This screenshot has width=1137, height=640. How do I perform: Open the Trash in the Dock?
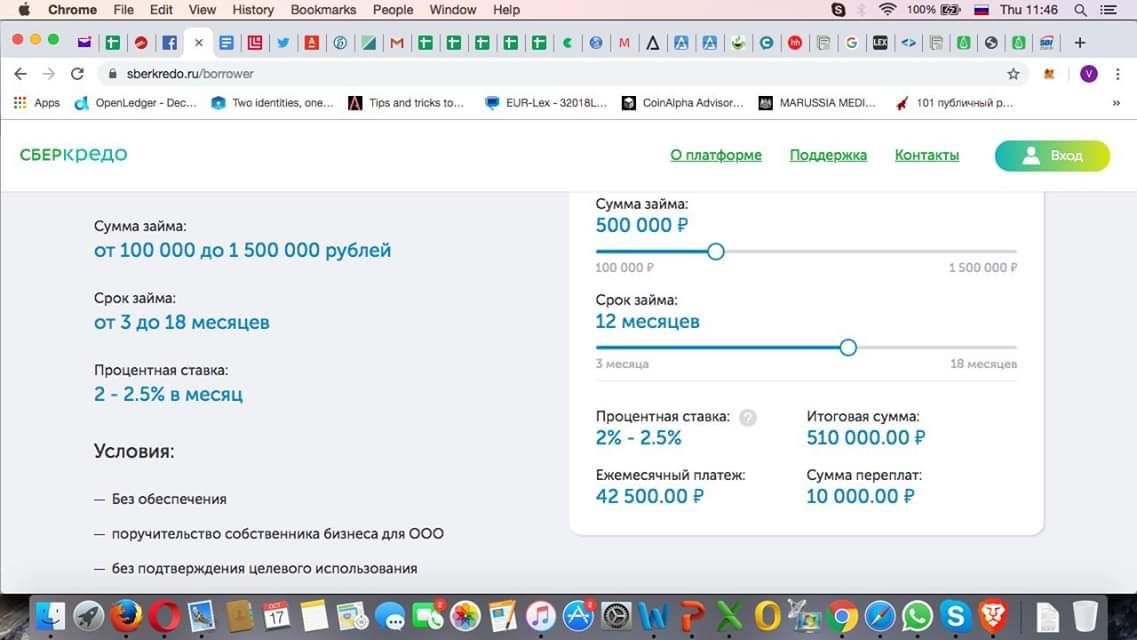(x=1085, y=617)
